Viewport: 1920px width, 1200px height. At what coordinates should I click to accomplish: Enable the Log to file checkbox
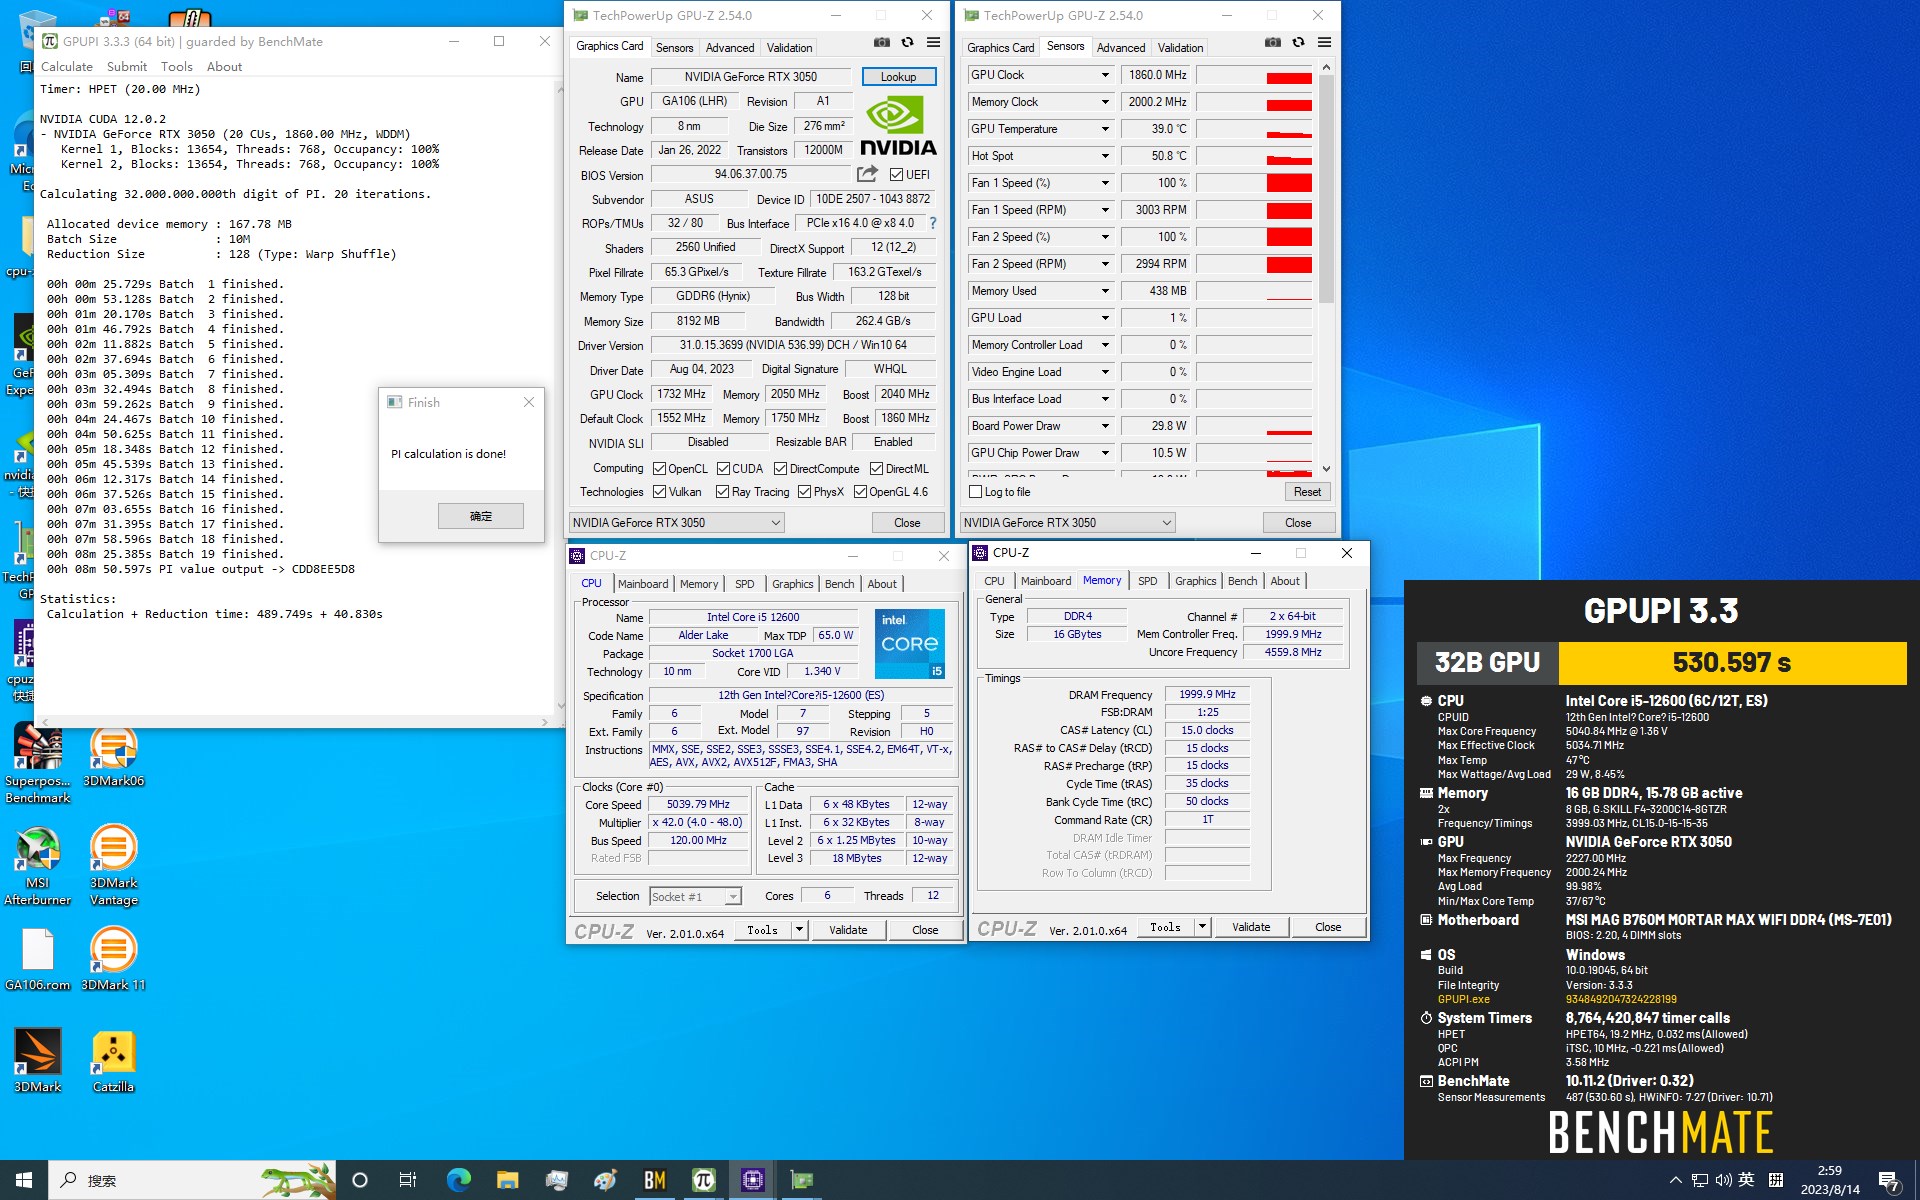[x=976, y=492]
